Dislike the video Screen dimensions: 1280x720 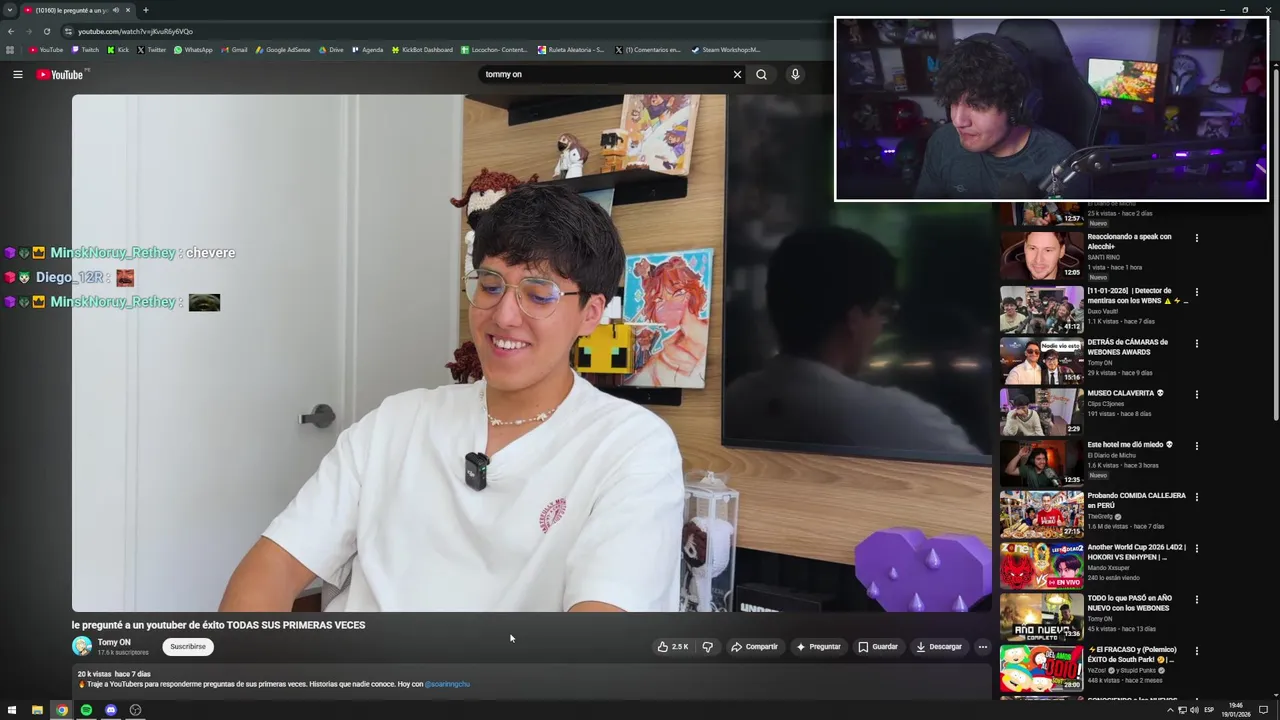point(707,647)
